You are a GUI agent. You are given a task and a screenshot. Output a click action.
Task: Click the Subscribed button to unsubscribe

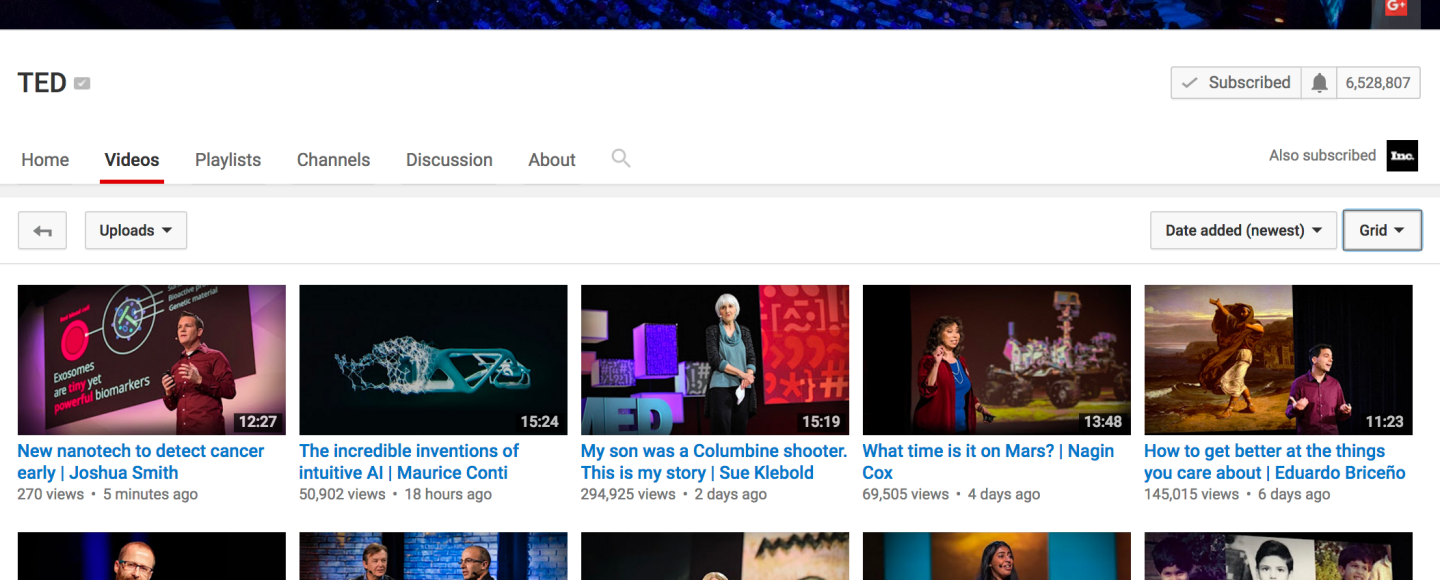click(x=1236, y=83)
